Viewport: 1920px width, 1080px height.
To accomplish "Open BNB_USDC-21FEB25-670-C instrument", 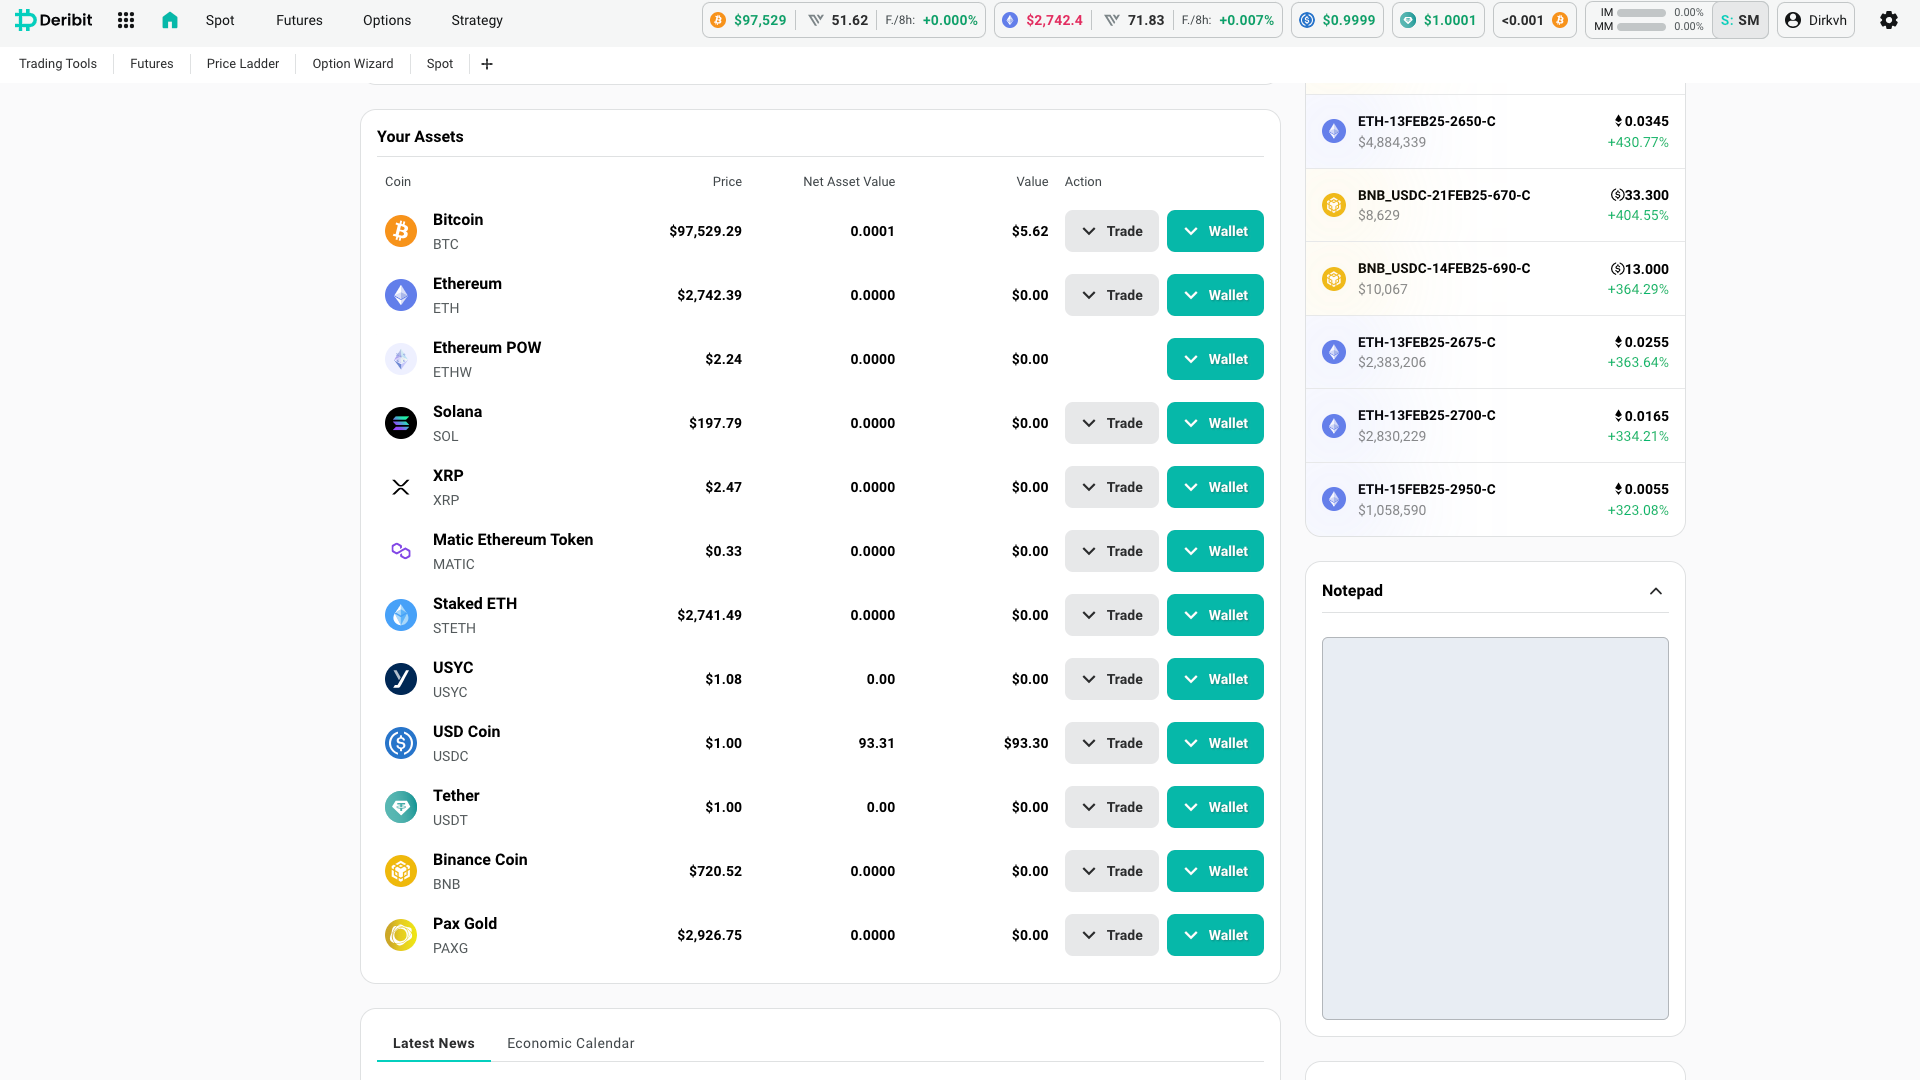I will click(1495, 205).
